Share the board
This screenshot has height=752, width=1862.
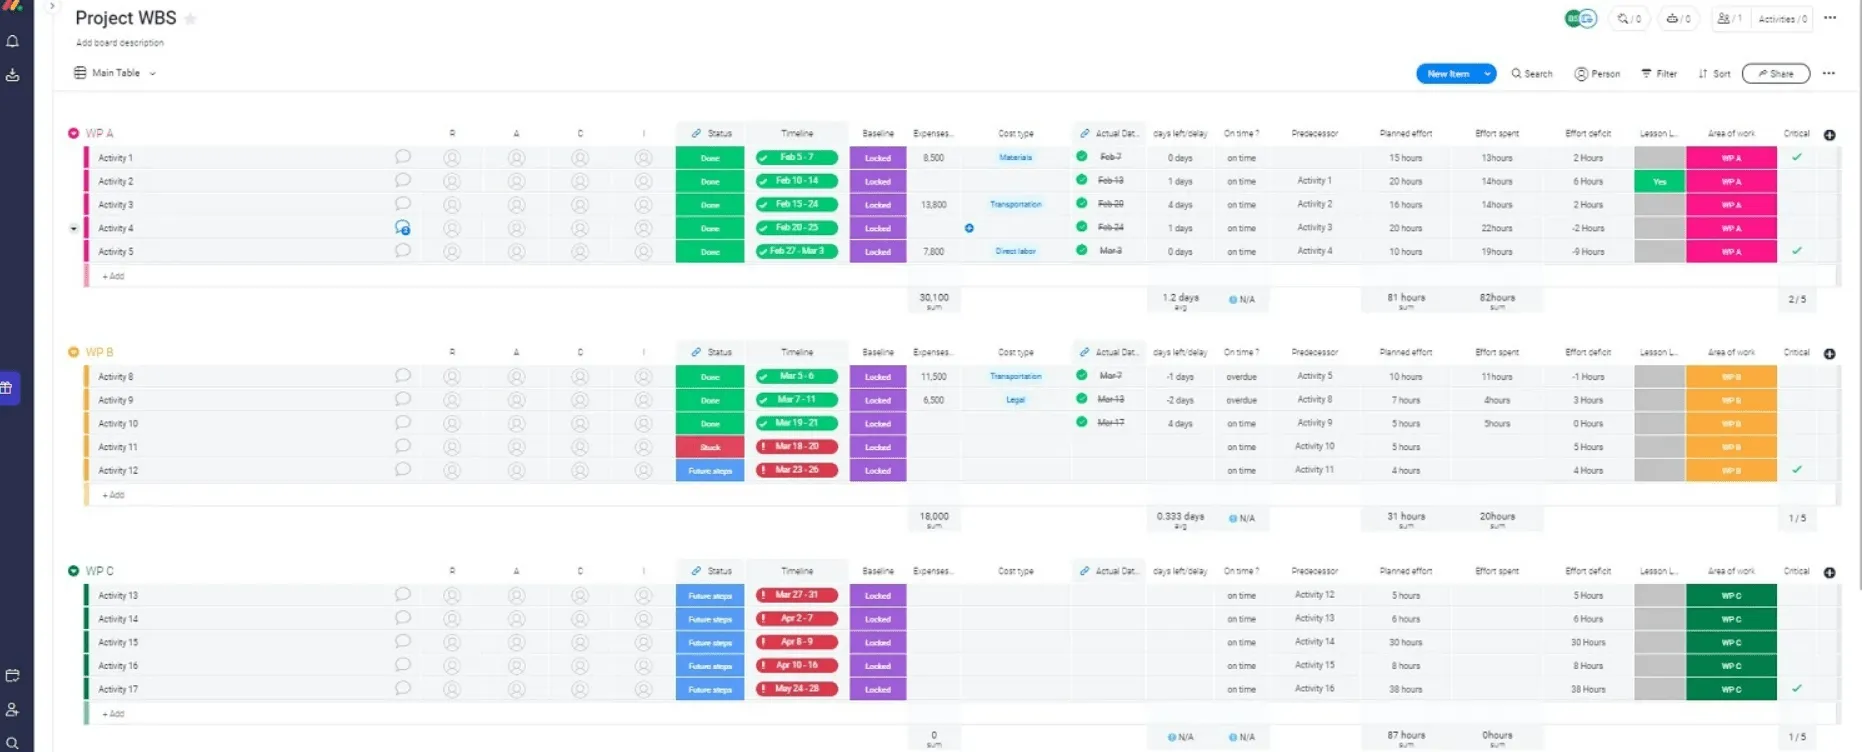(x=1775, y=74)
